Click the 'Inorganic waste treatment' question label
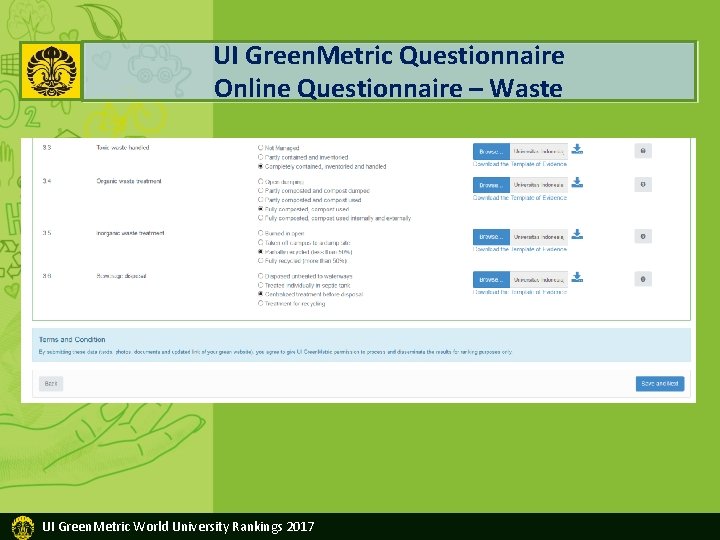 click(130, 233)
